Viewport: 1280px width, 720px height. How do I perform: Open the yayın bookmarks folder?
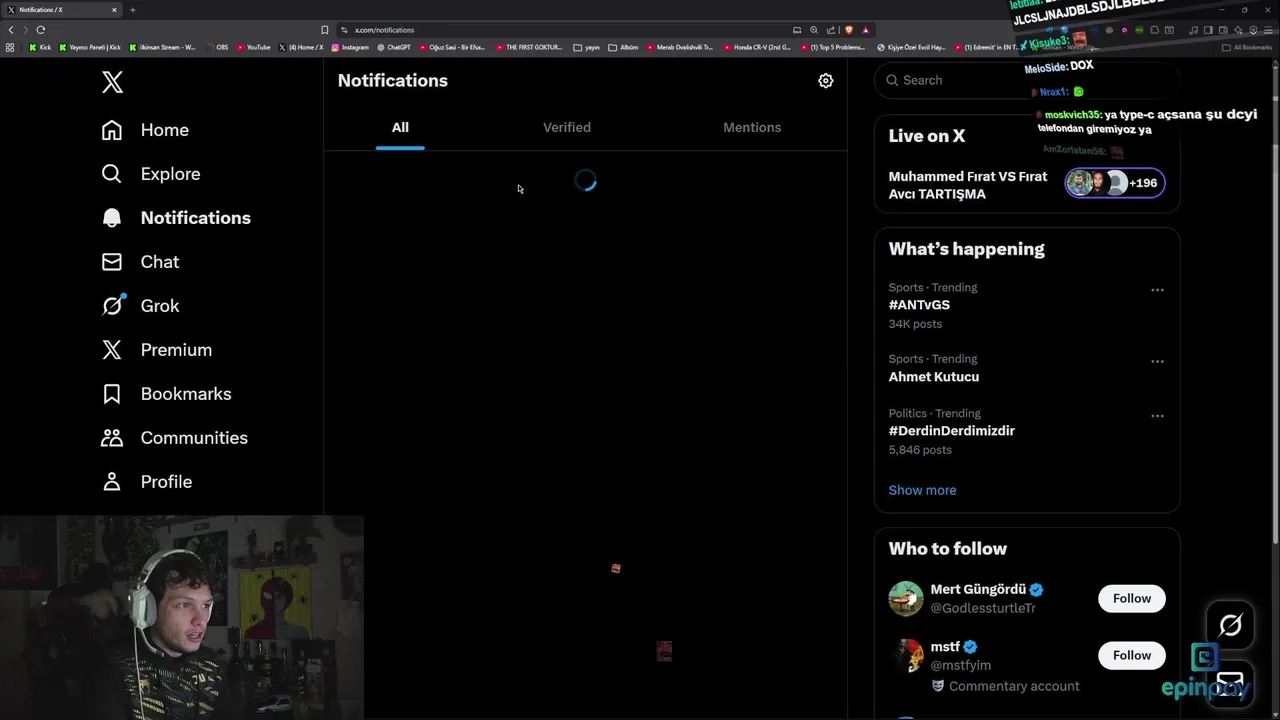point(587,47)
